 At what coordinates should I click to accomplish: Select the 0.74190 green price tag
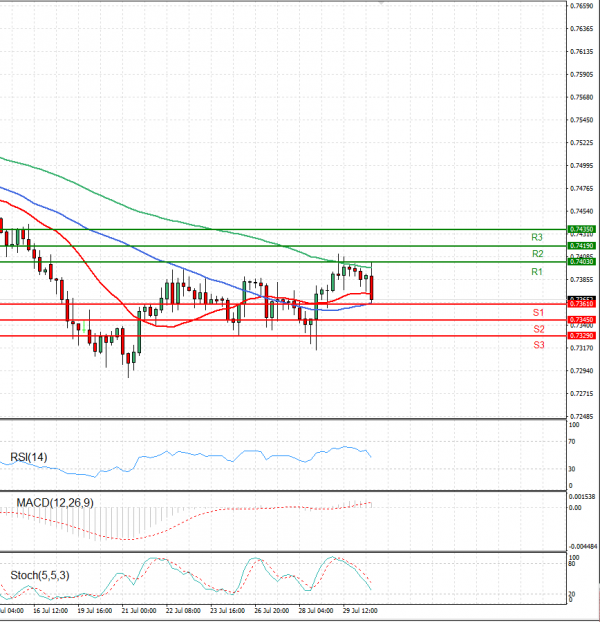(x=582, y=246)
